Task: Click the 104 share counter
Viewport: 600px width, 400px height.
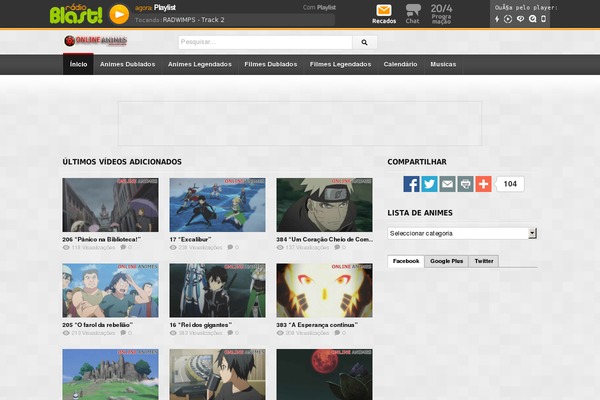Action: click(510, 184)
